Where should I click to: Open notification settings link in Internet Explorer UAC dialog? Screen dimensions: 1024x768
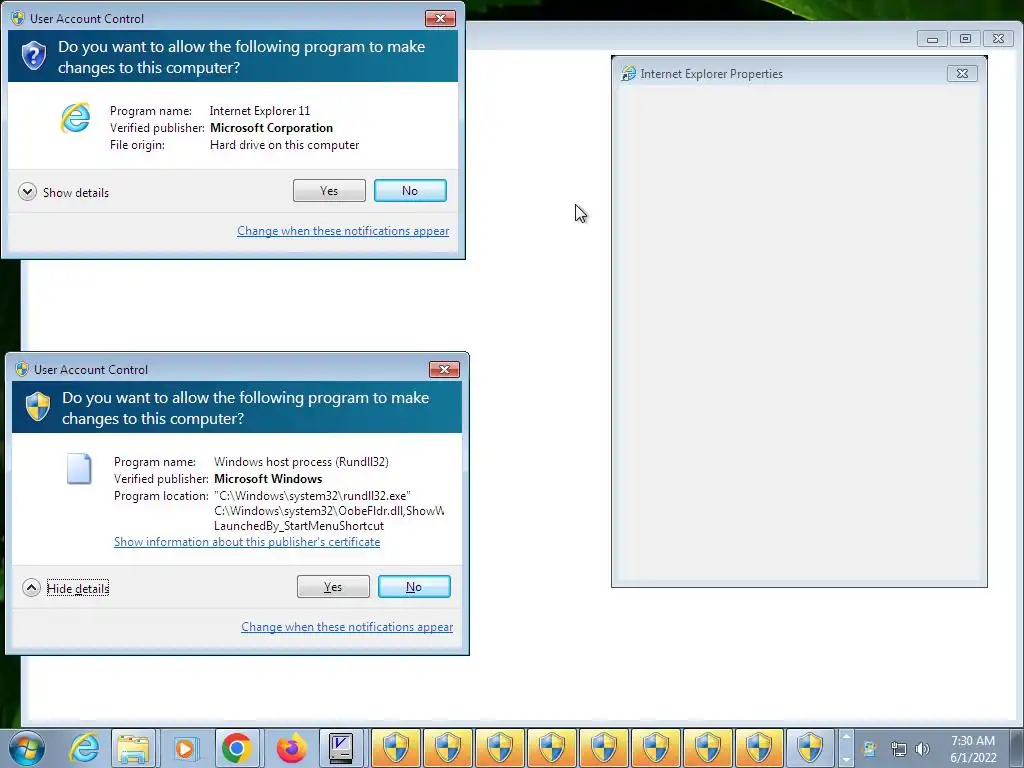point(343,231)
